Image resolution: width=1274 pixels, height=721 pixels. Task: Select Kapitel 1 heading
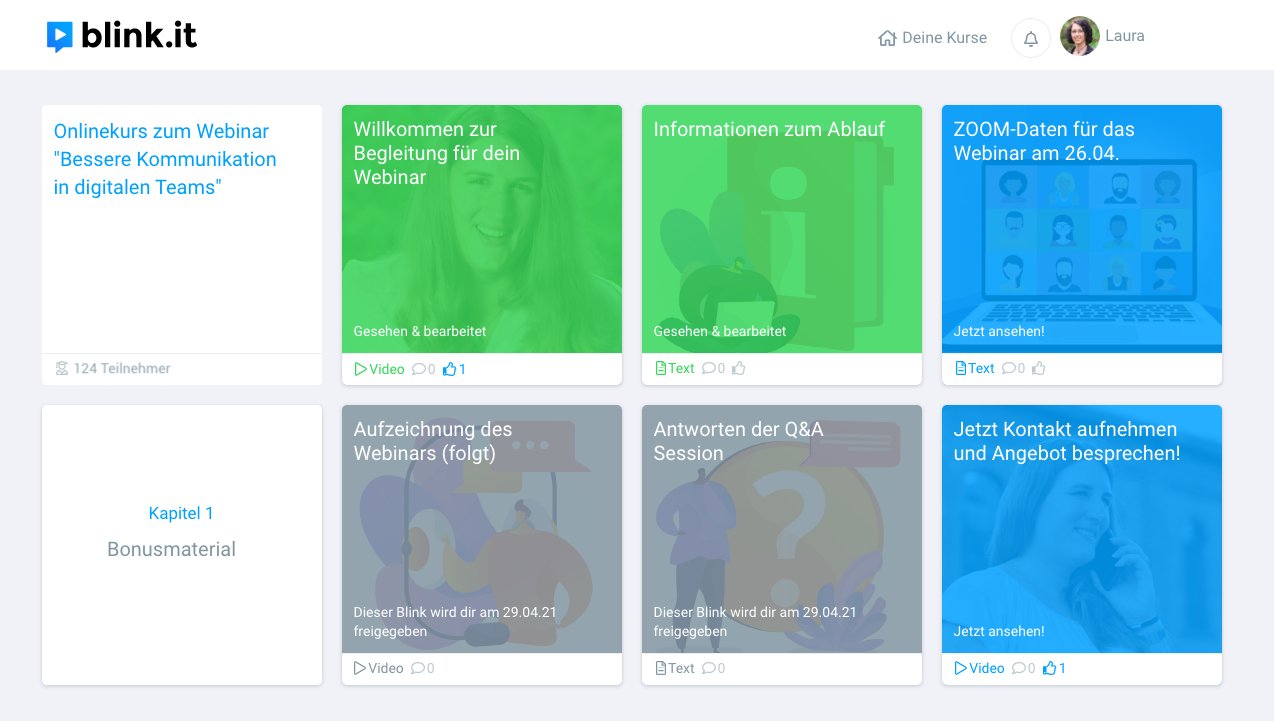(181, 513)
